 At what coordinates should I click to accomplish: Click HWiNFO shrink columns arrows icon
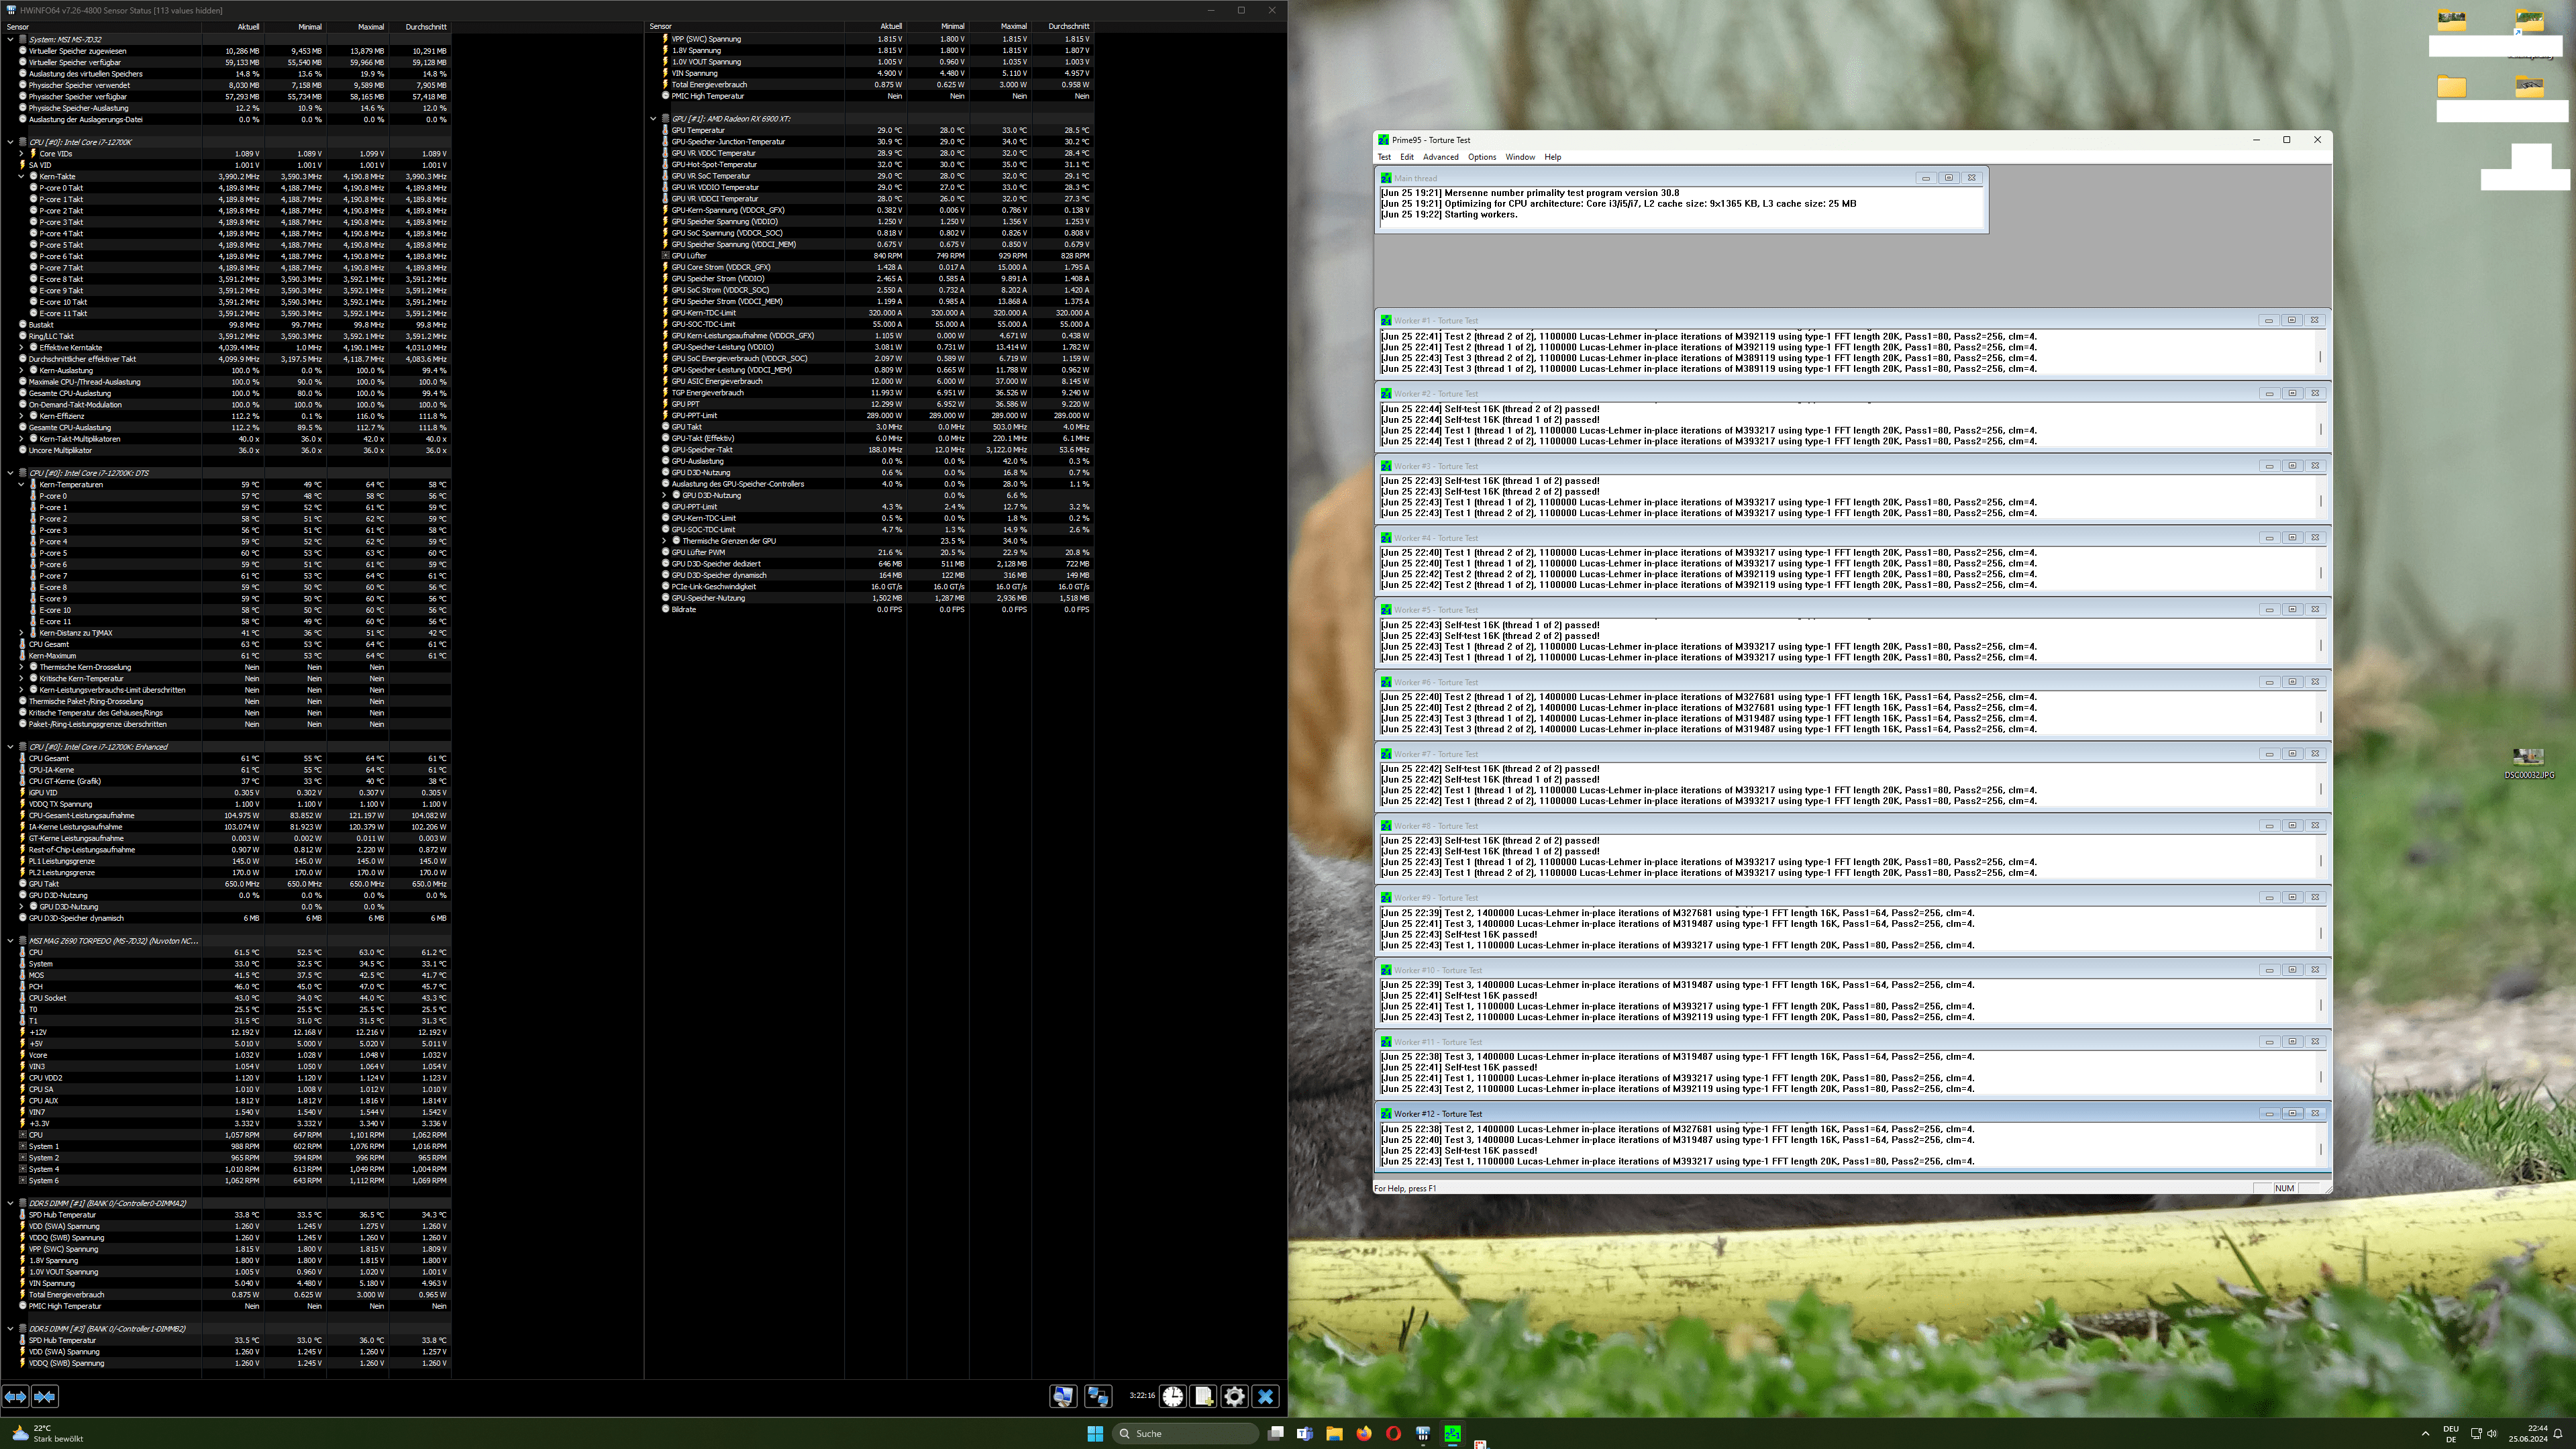pos(45,1396)
